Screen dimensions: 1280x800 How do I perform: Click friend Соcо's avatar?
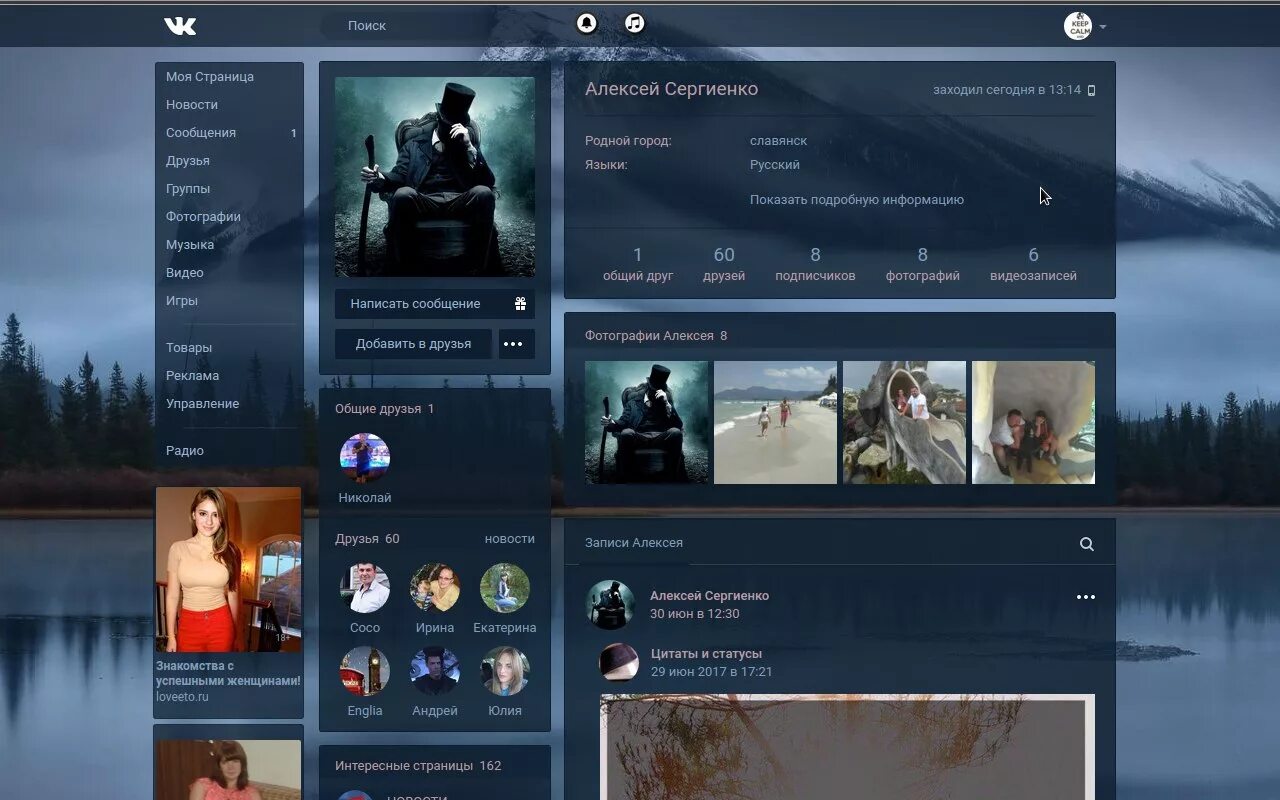pyautogui.click(x=365, y=588)
